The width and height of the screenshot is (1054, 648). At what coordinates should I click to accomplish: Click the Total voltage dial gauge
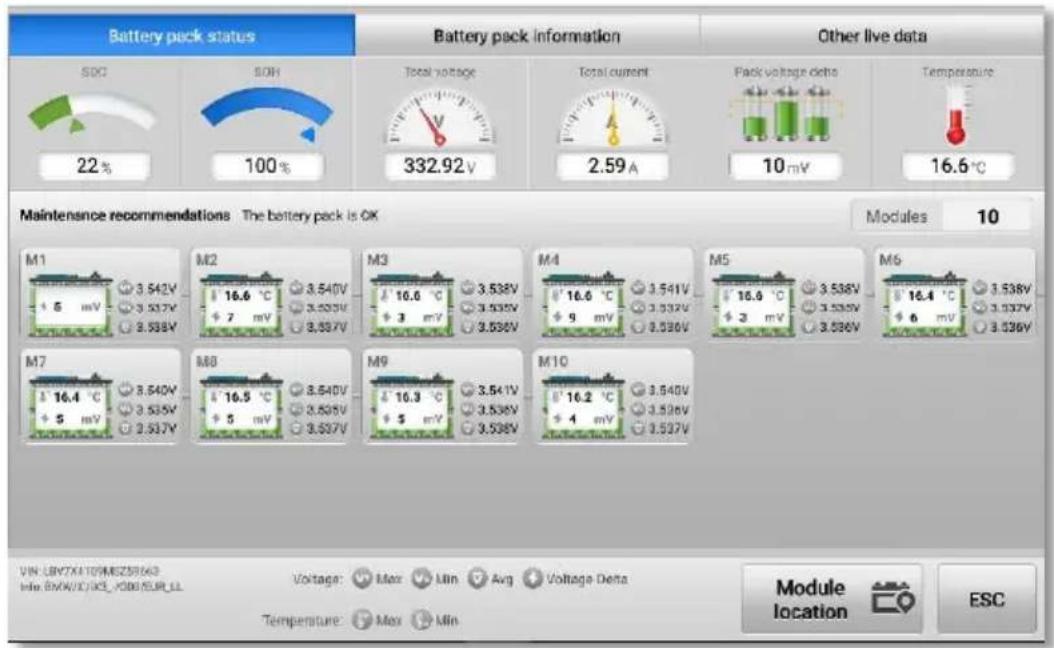(440, 117)
